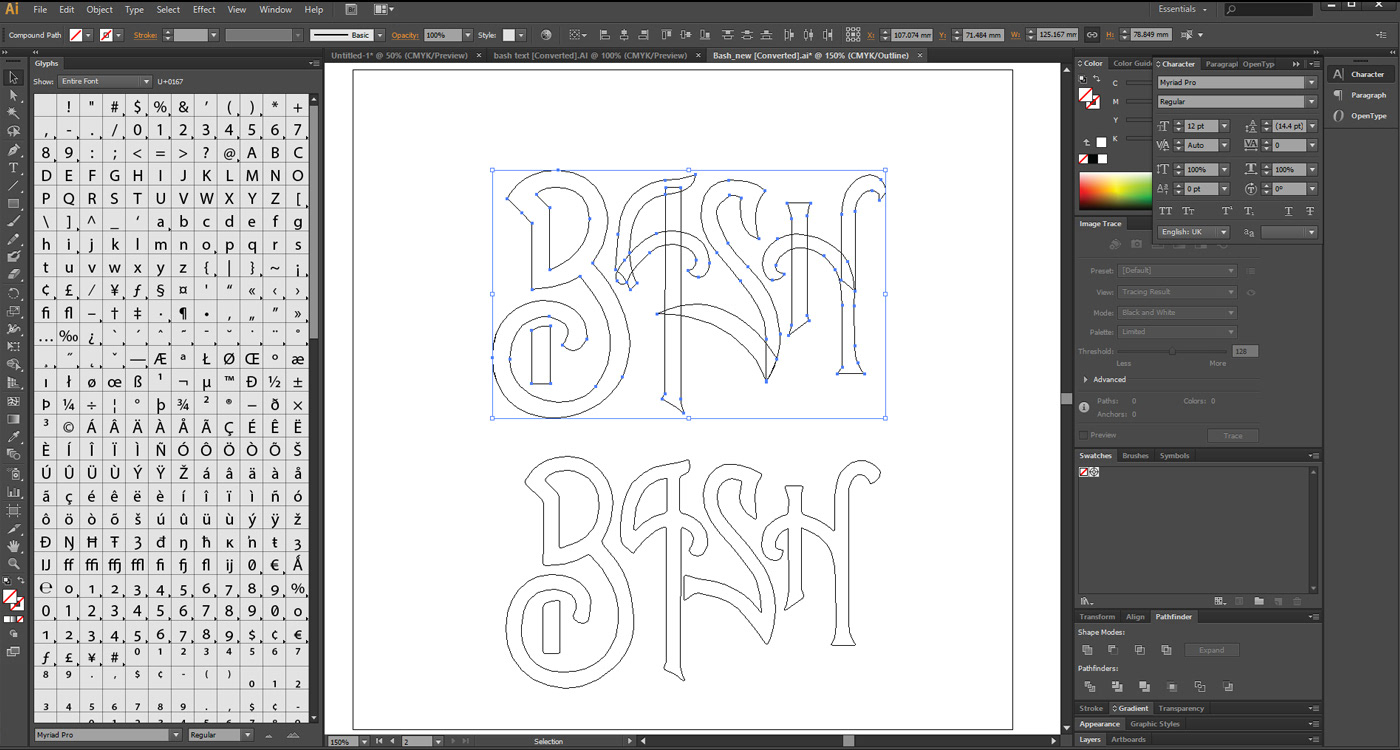Open the Object menu

pos(99,9)
